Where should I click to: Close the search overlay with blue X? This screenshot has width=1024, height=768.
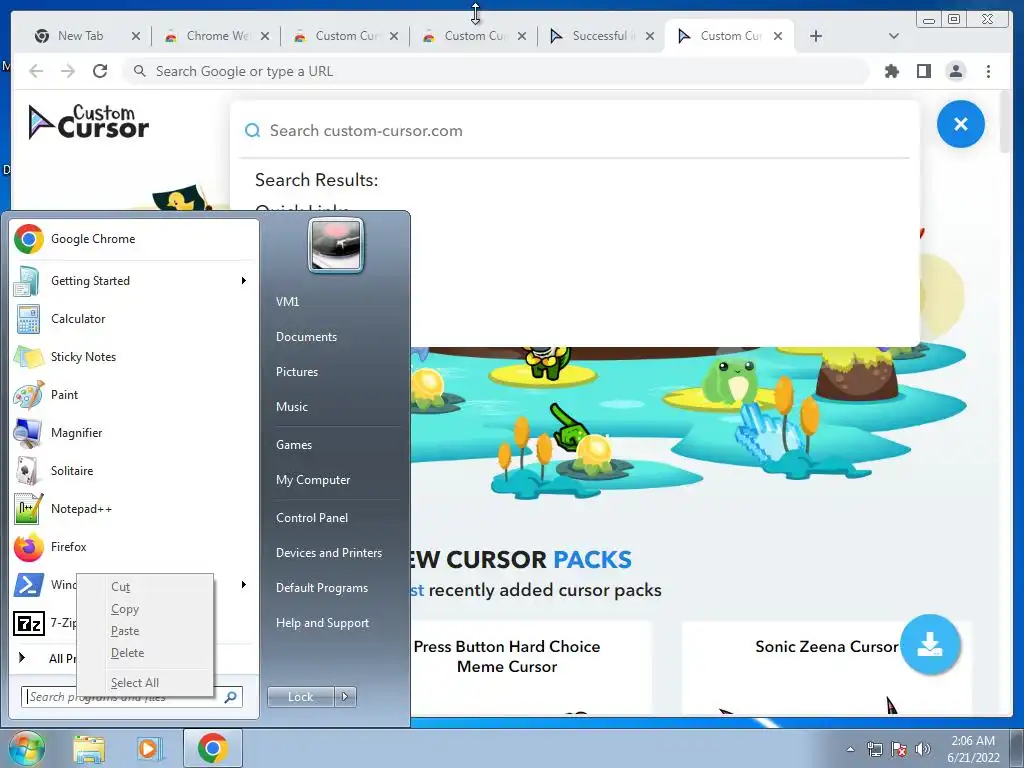[960, 124]
